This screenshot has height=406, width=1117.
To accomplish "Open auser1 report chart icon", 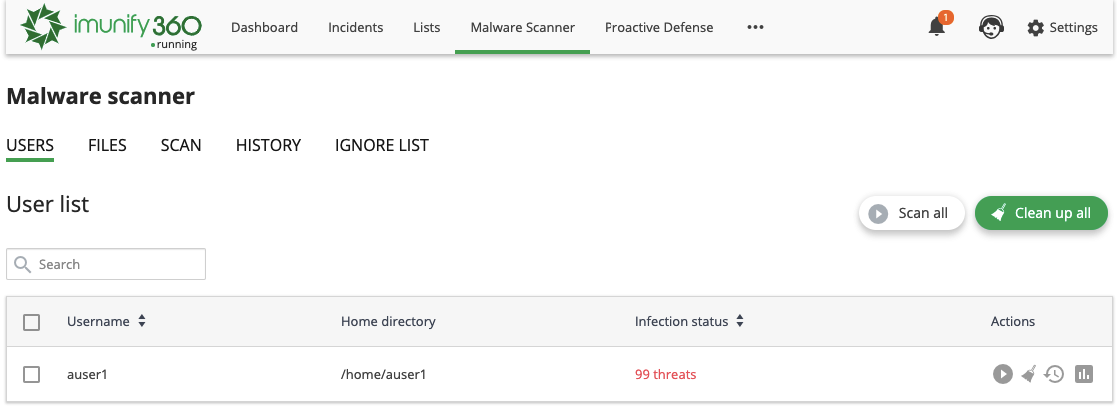I will coord(1084,374).
